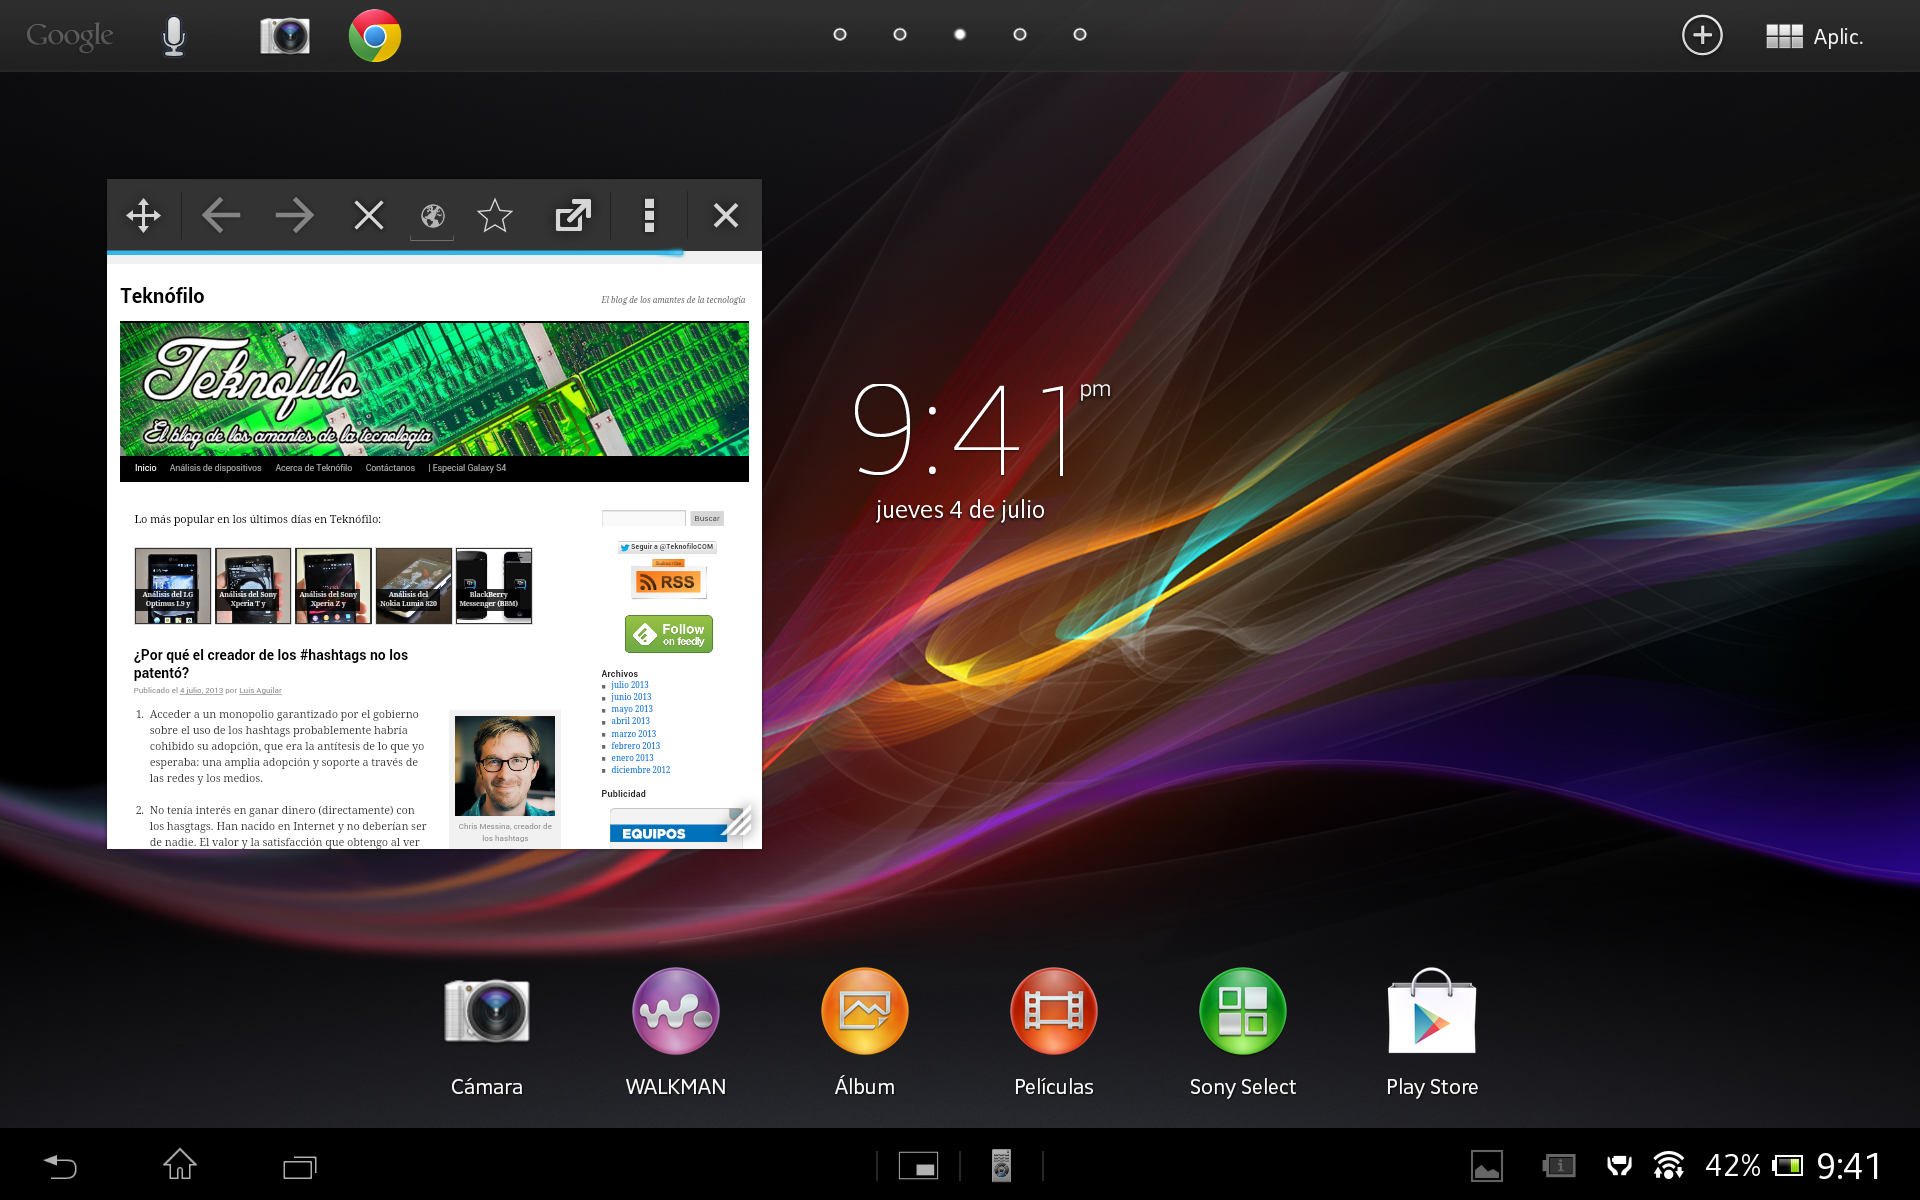Bookmark the page with the star icon
1920x1200 pixels.
pos(495,215)
